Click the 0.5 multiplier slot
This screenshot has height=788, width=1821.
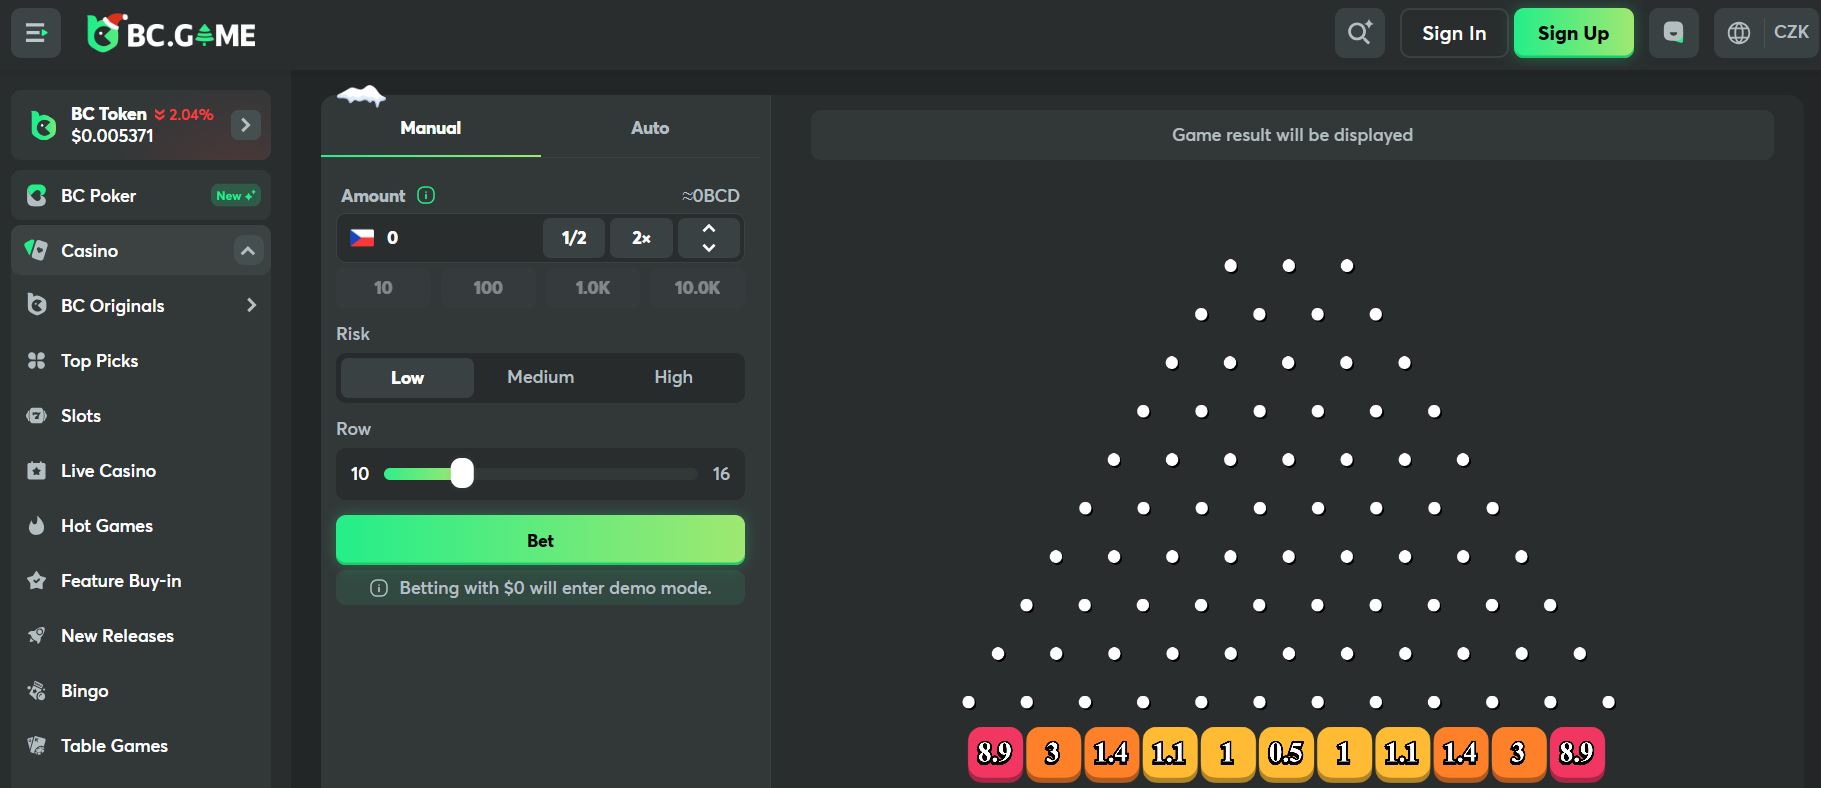(x=1285, y=752)
